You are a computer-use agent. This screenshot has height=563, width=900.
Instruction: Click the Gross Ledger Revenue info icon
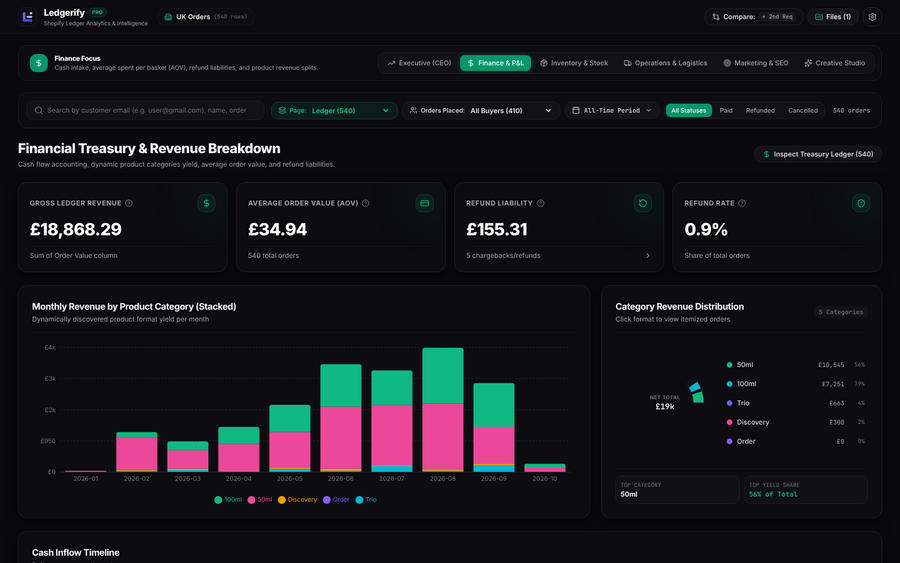coord(129,203)
